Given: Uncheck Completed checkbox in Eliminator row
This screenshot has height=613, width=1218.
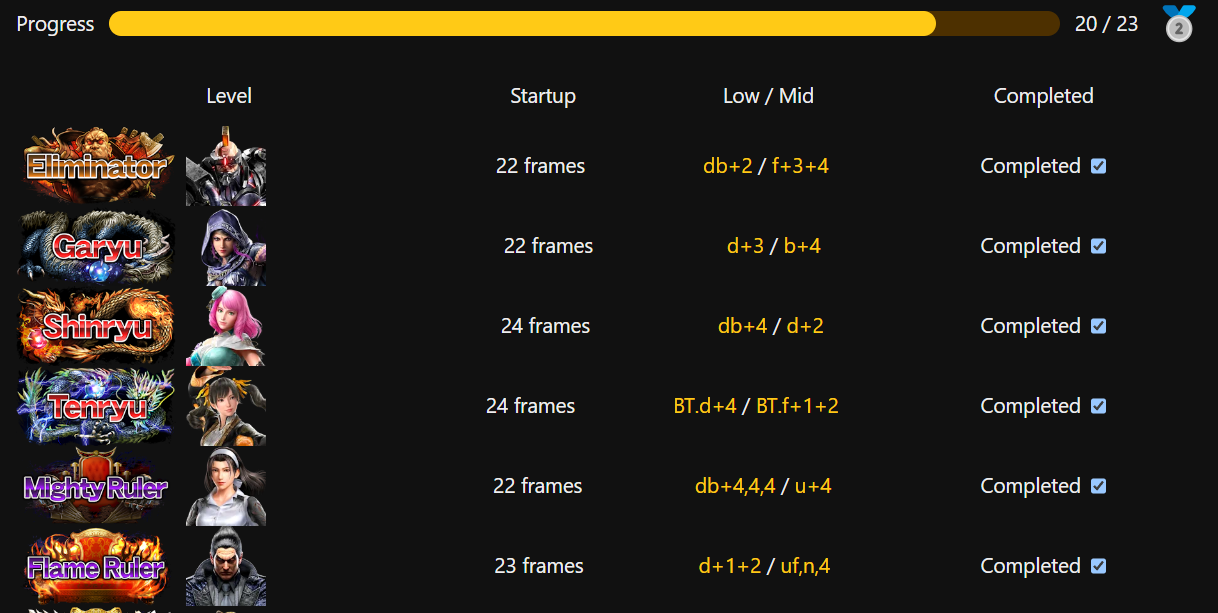Looking at the screenshot, I should point(1098,166).
